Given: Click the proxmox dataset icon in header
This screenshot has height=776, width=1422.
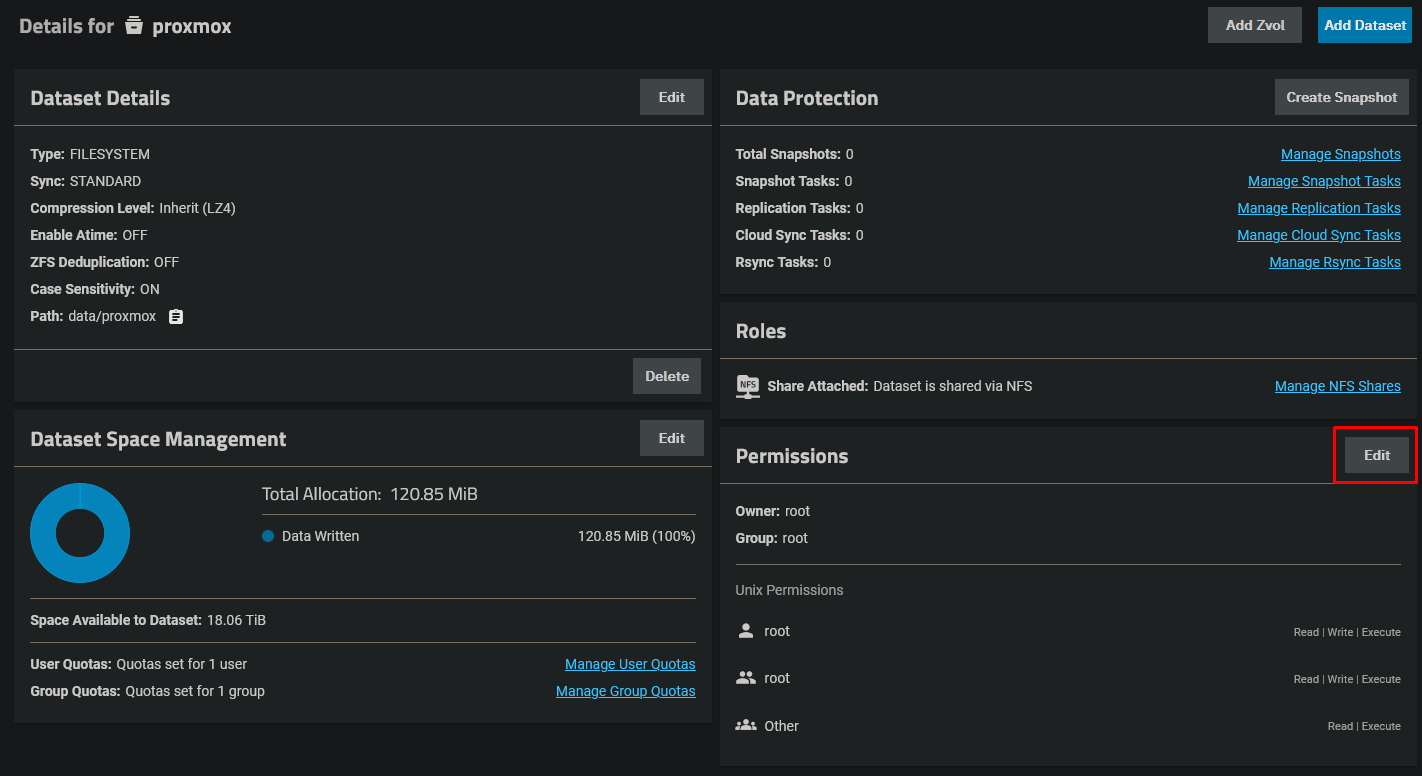Looking at the screenshot, I should (134, 26).
